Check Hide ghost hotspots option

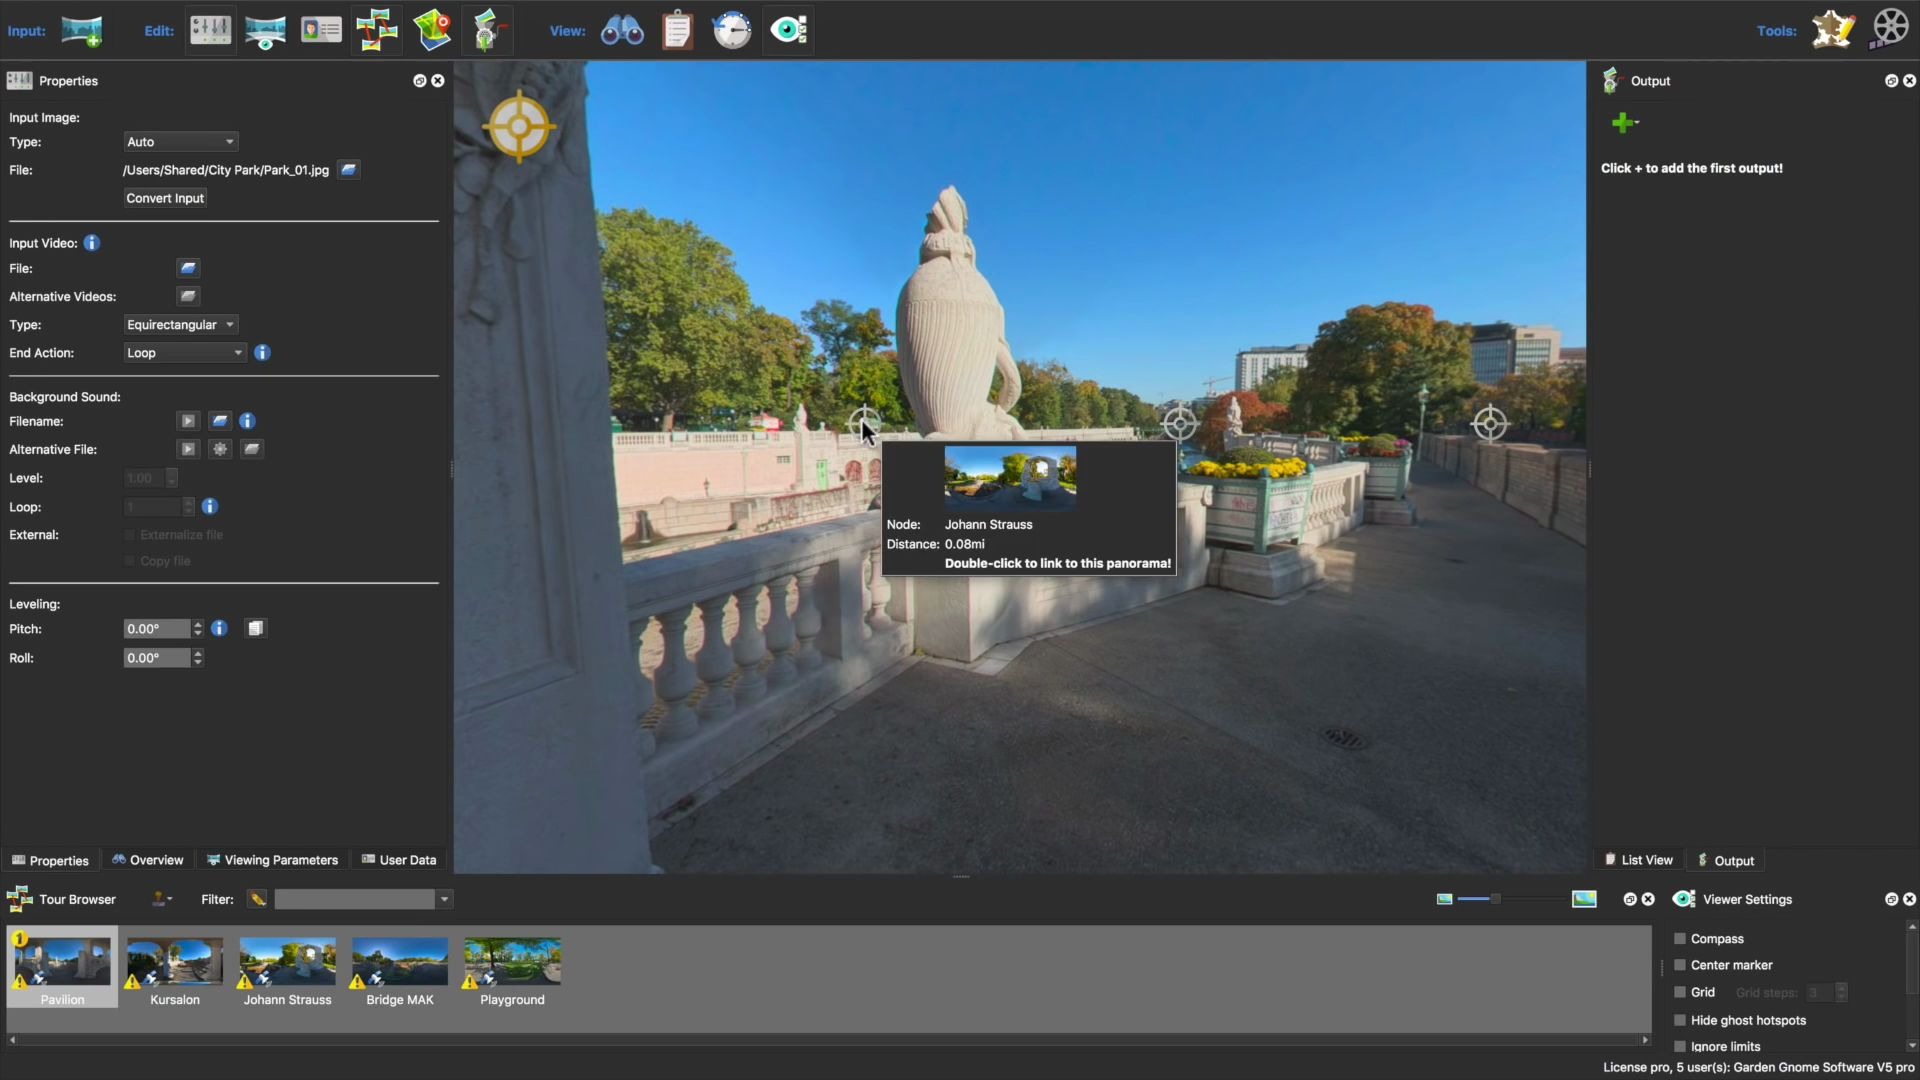[1680, 1020]
